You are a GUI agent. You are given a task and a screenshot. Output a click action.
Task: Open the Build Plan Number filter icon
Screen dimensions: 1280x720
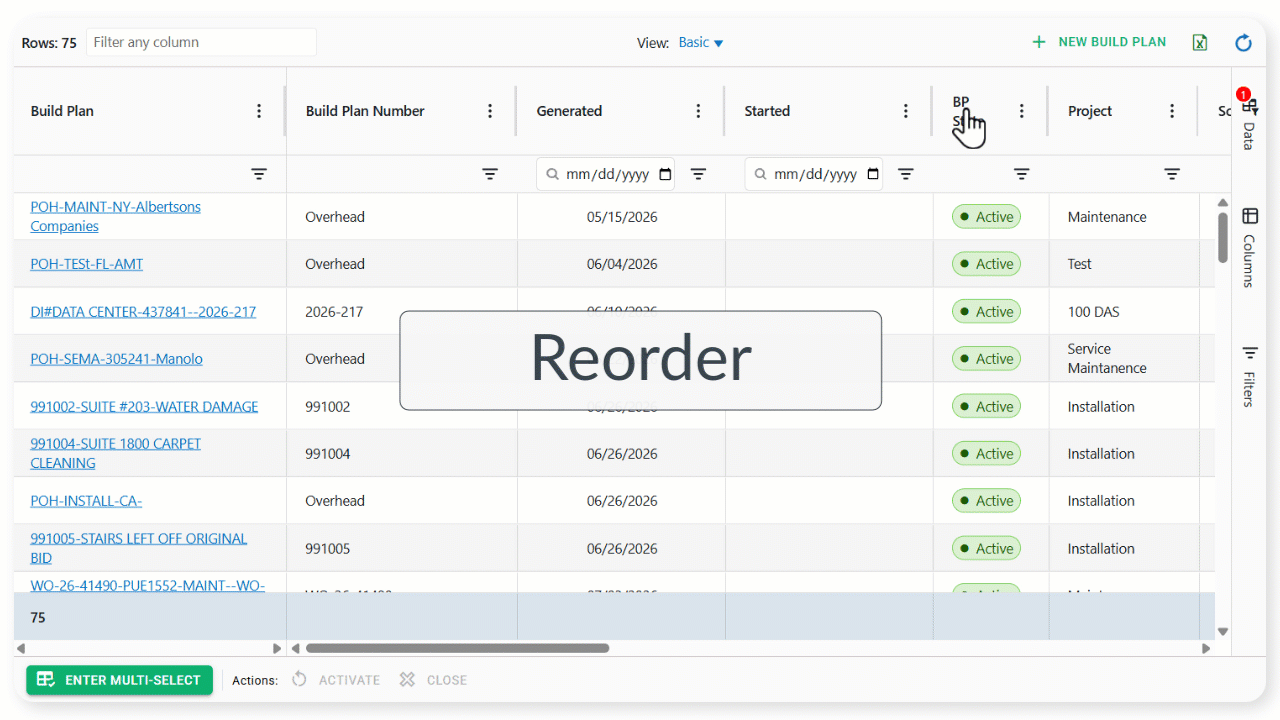coord(490,174)
